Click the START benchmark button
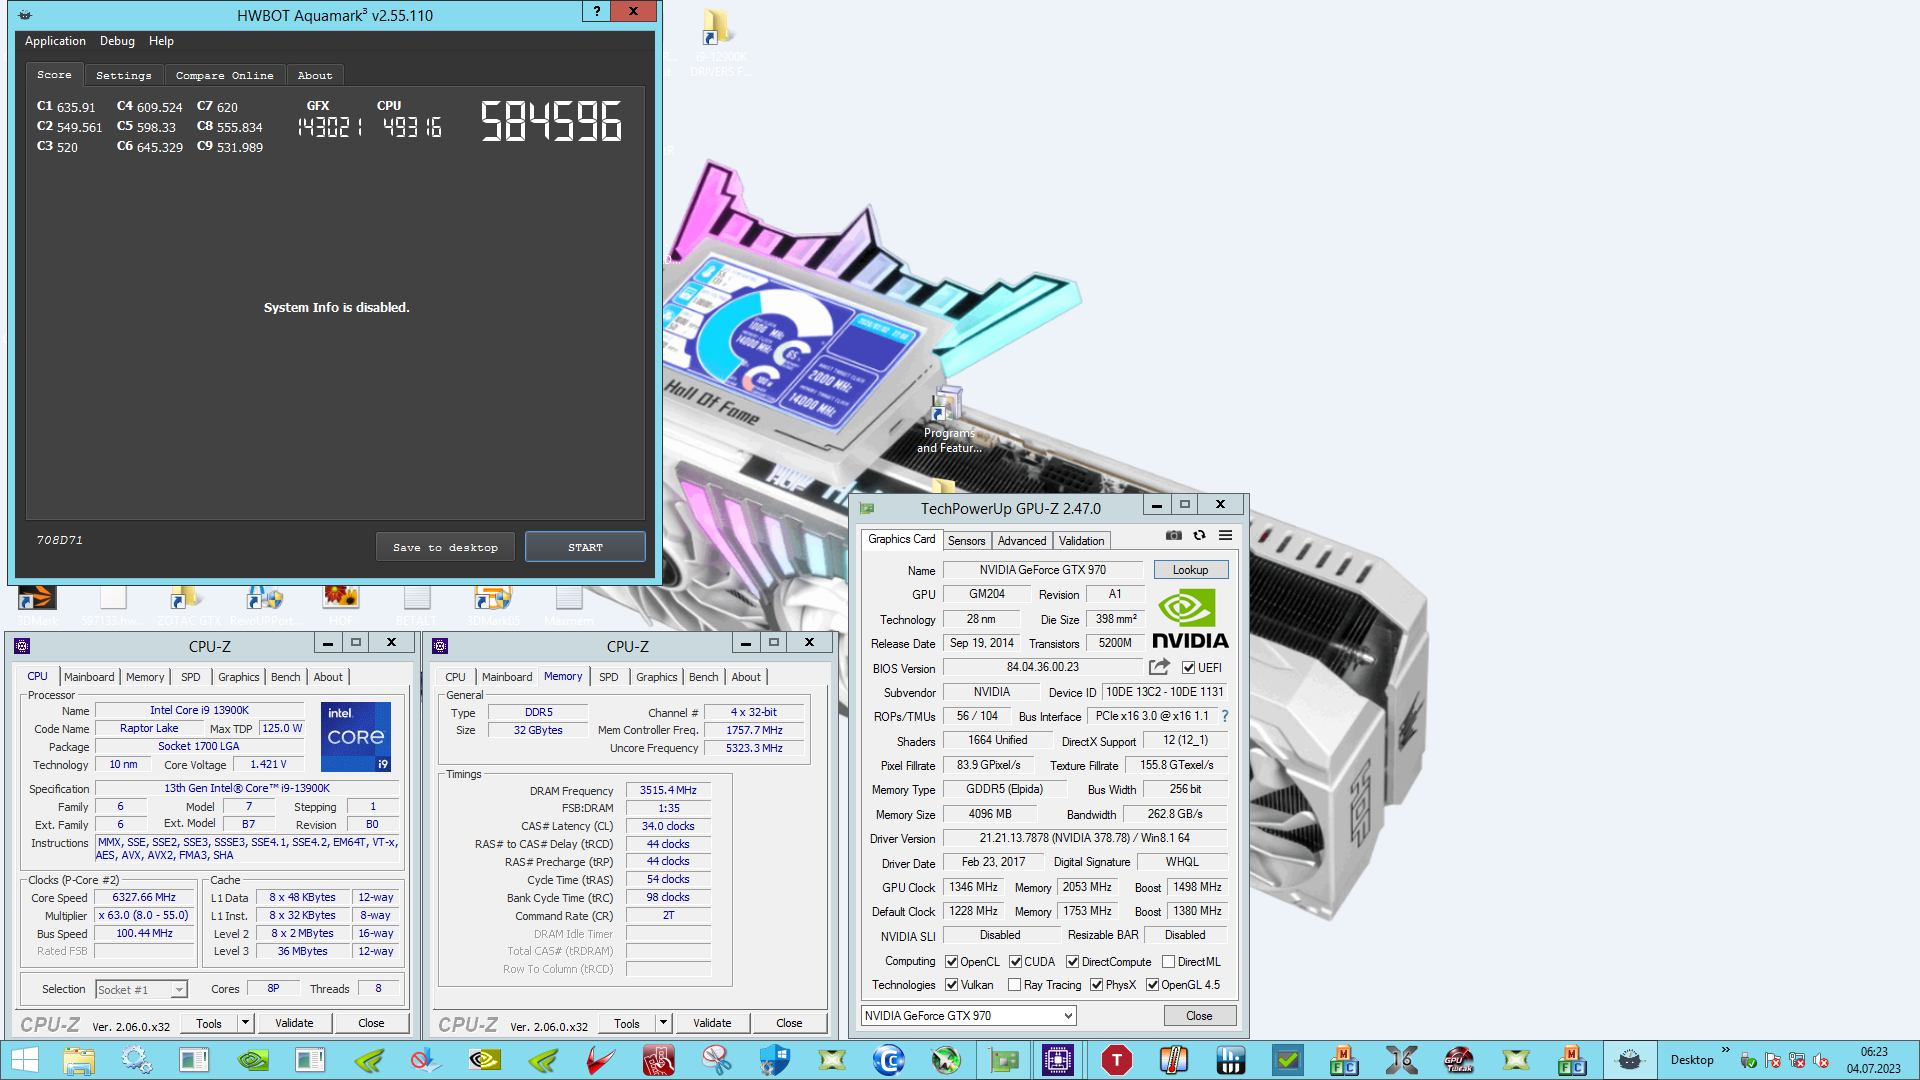 [585, 547]
